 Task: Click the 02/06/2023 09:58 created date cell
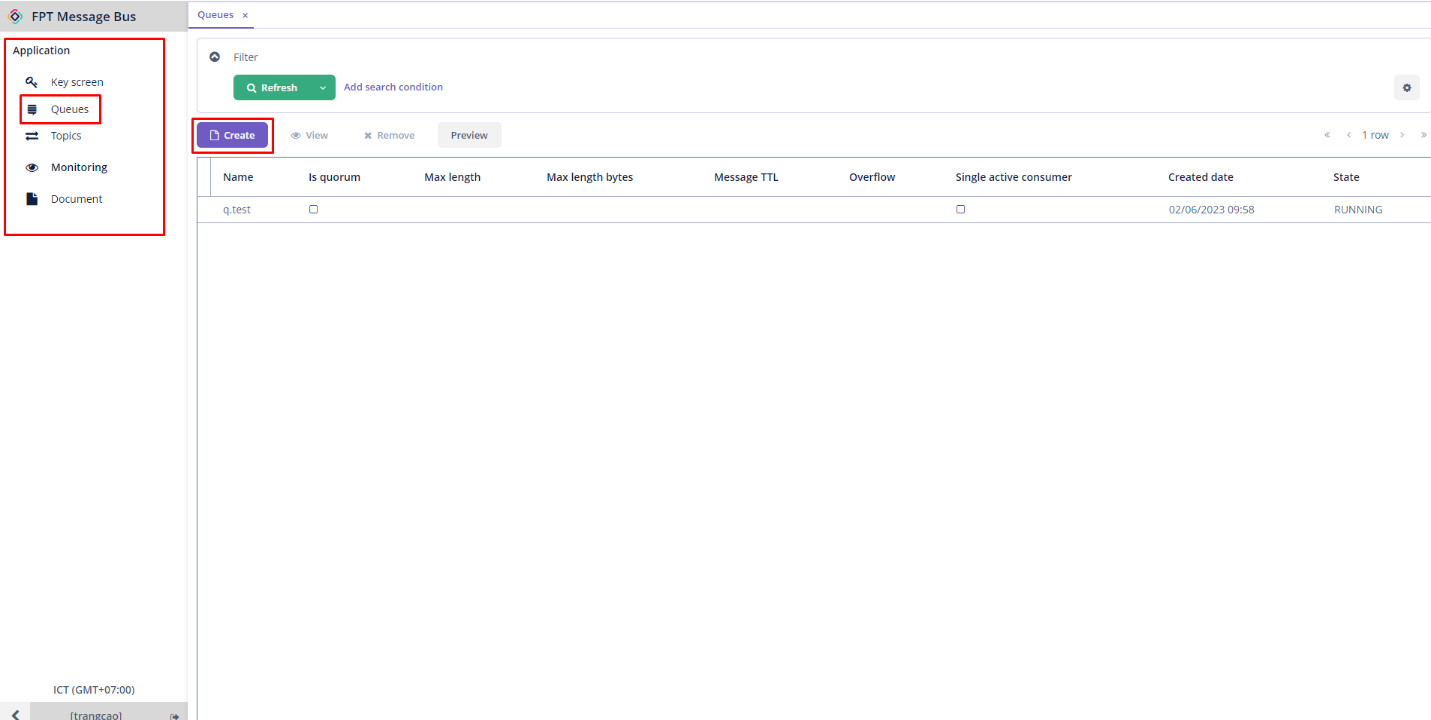1211,210
